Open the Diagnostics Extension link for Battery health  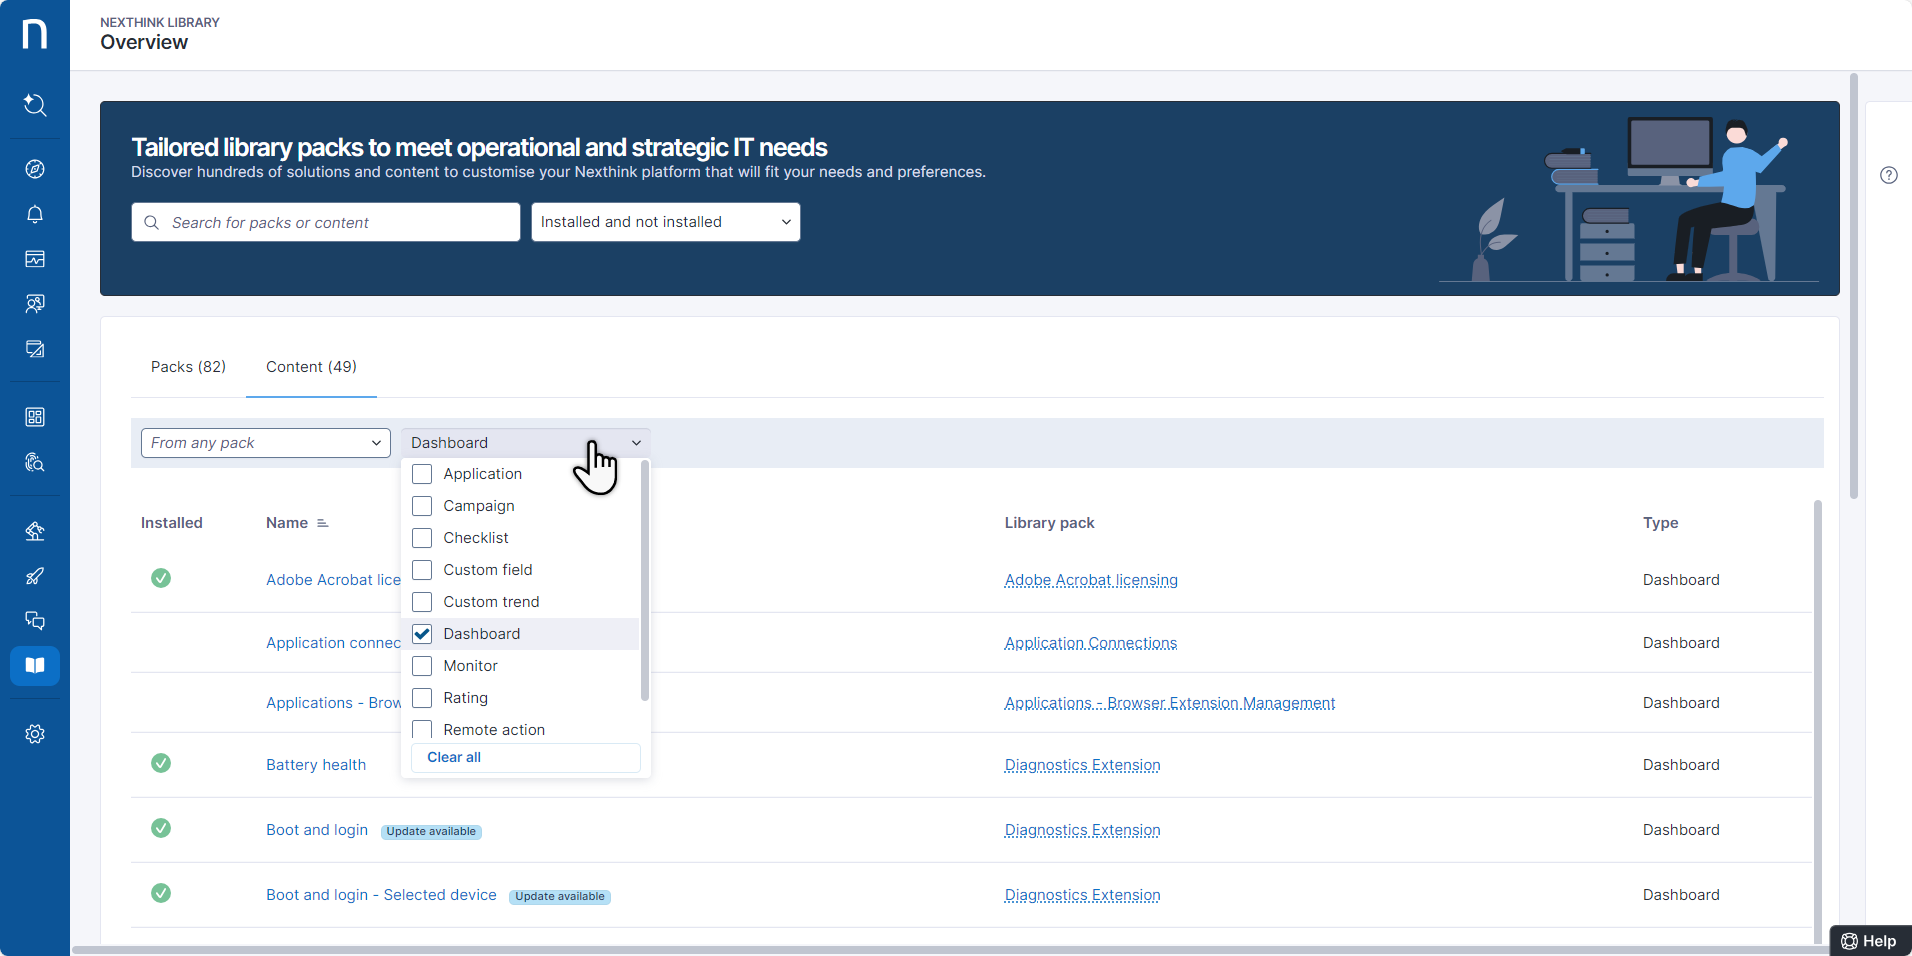[1082, 765]
